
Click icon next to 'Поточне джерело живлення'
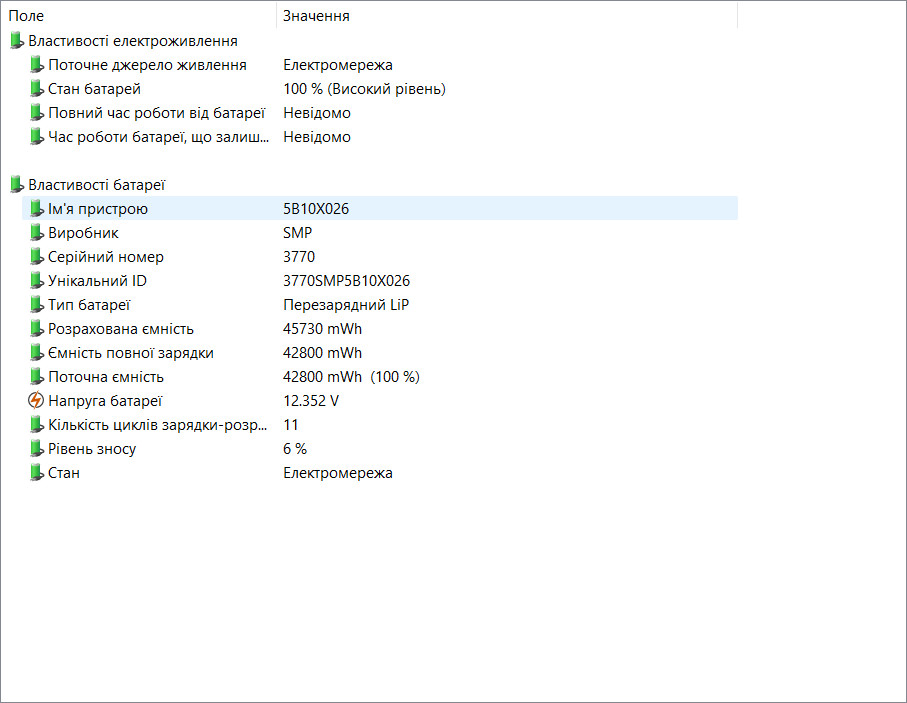[x=36, y=65]
